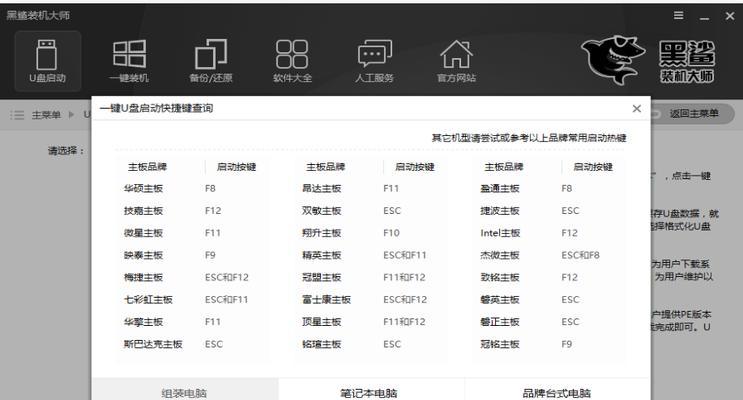The image size is (743, 400).
Task: Select the 顶星主板 entry
Action: coord(321,322)
